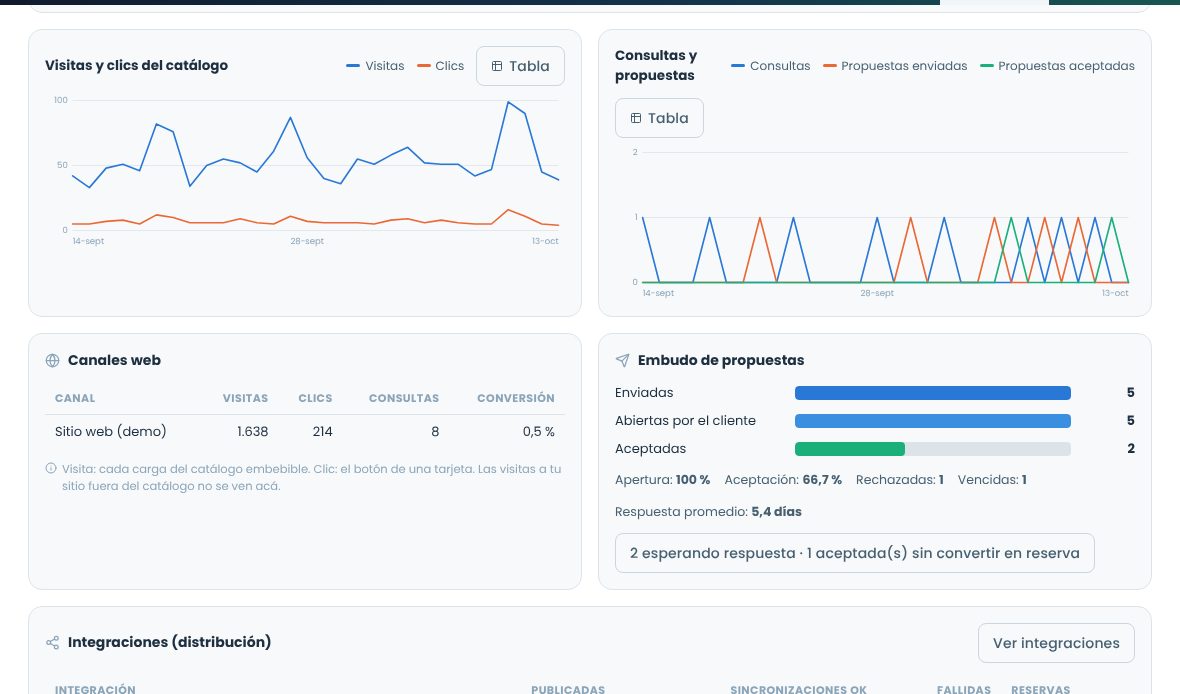Click Apertura: 100 % statistic

tap(662, 479)
